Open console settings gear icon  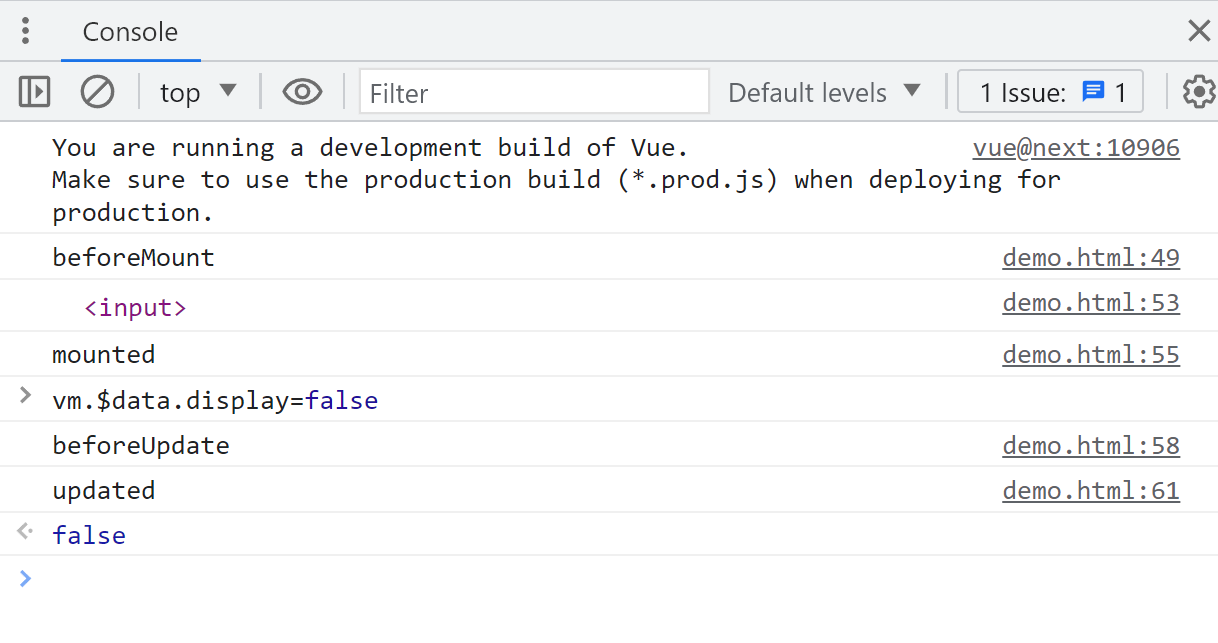[1198, 92]
